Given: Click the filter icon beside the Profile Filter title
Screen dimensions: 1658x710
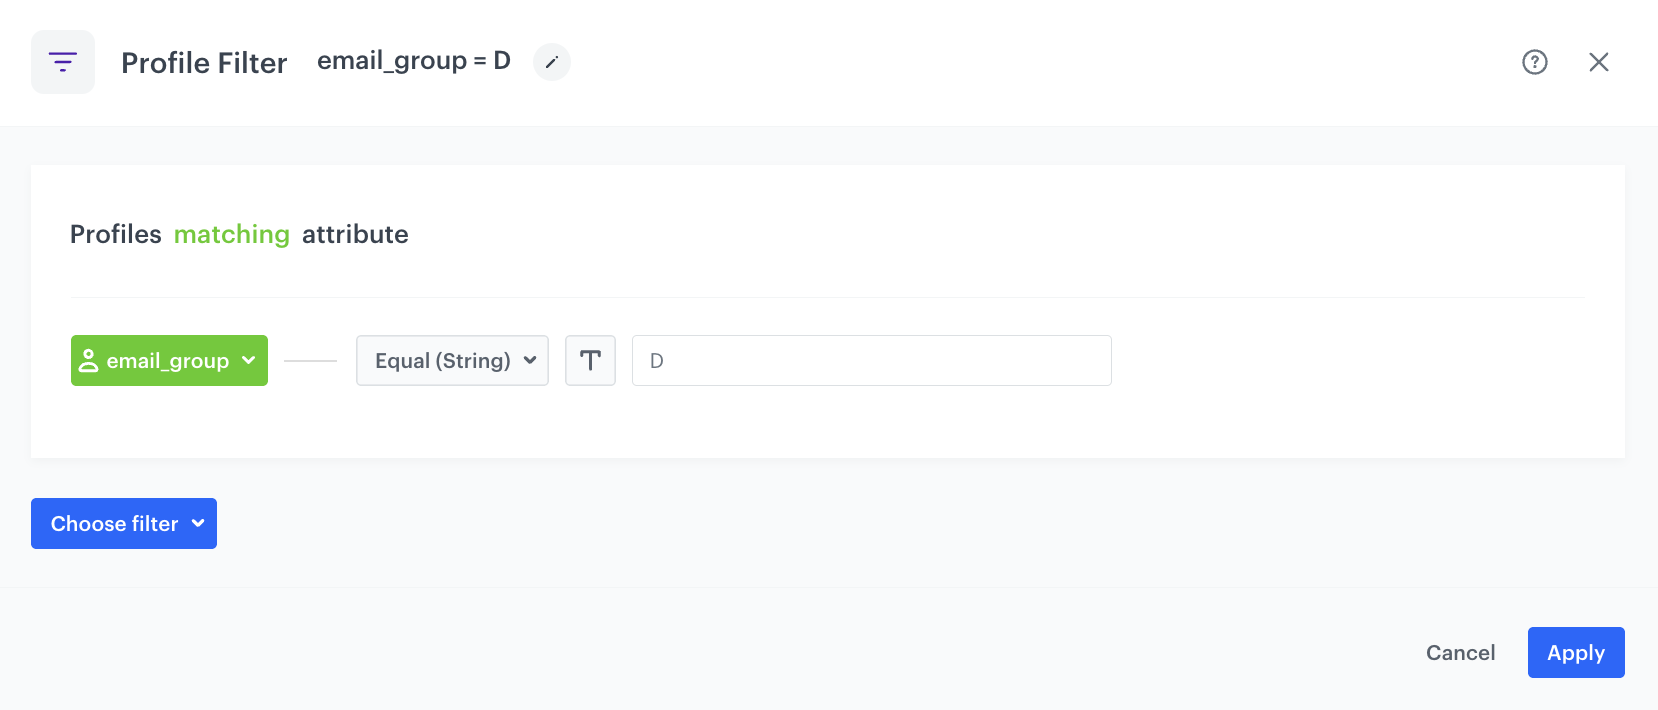Looking at the screenshot, I should (x=62, y=61).
